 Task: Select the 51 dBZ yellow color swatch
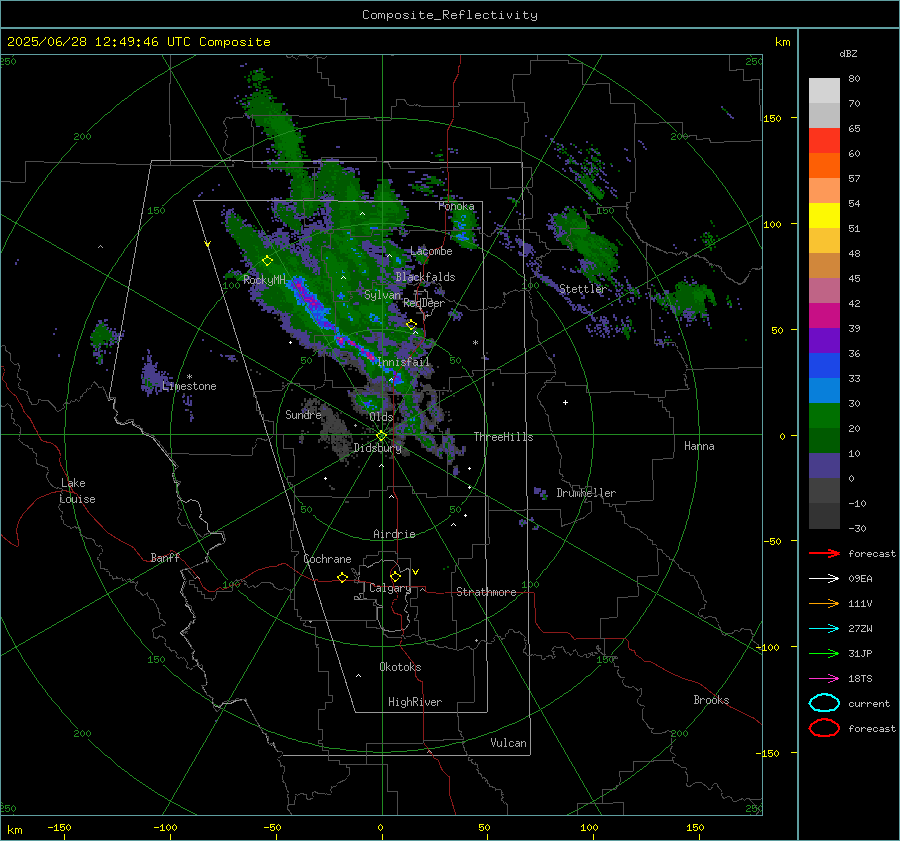click(824, 215)
